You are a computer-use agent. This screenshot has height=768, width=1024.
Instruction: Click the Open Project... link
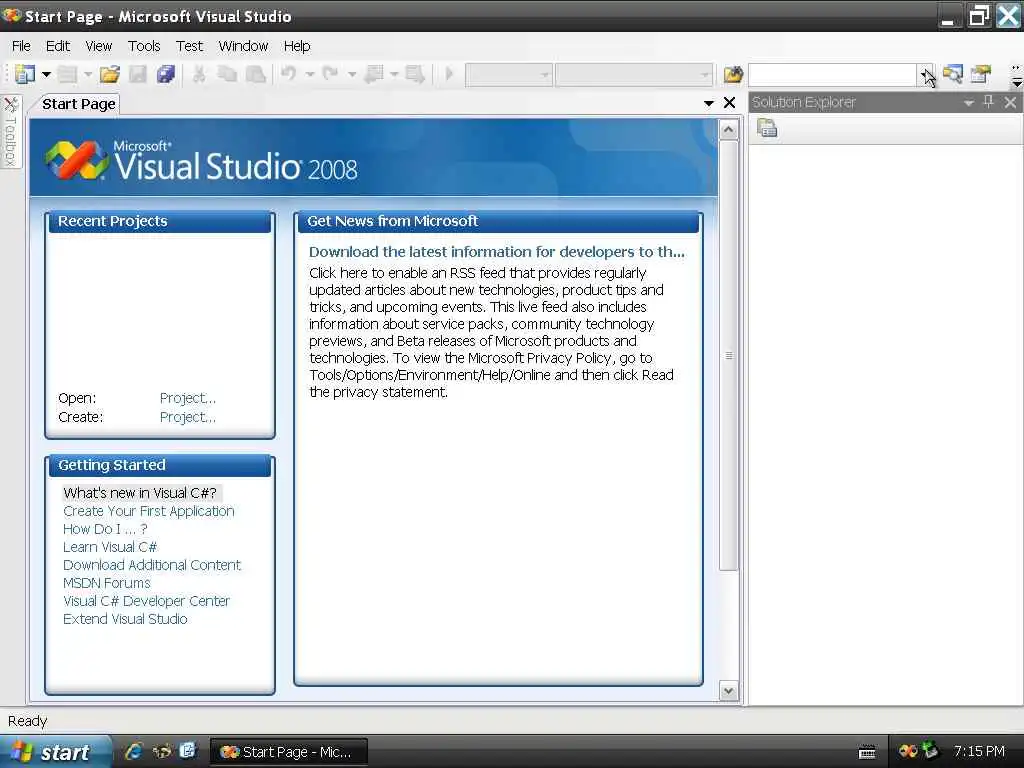point(187,398)
